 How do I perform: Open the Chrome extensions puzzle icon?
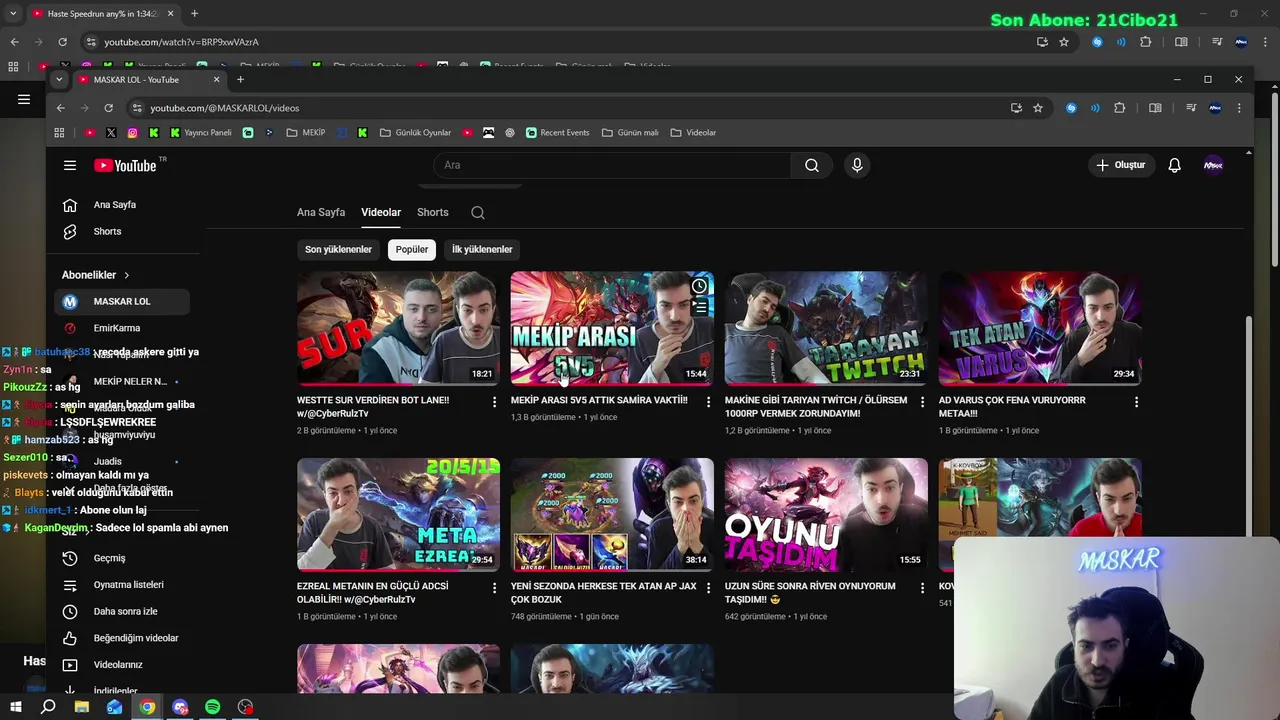[x=1120, y=108]
